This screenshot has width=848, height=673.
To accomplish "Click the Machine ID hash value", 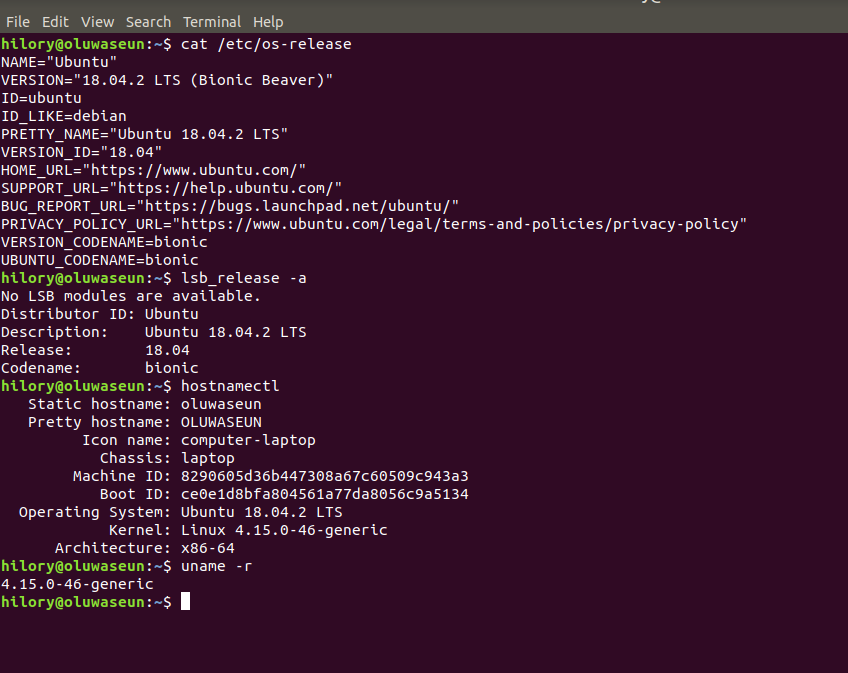I will click(324, 476).
